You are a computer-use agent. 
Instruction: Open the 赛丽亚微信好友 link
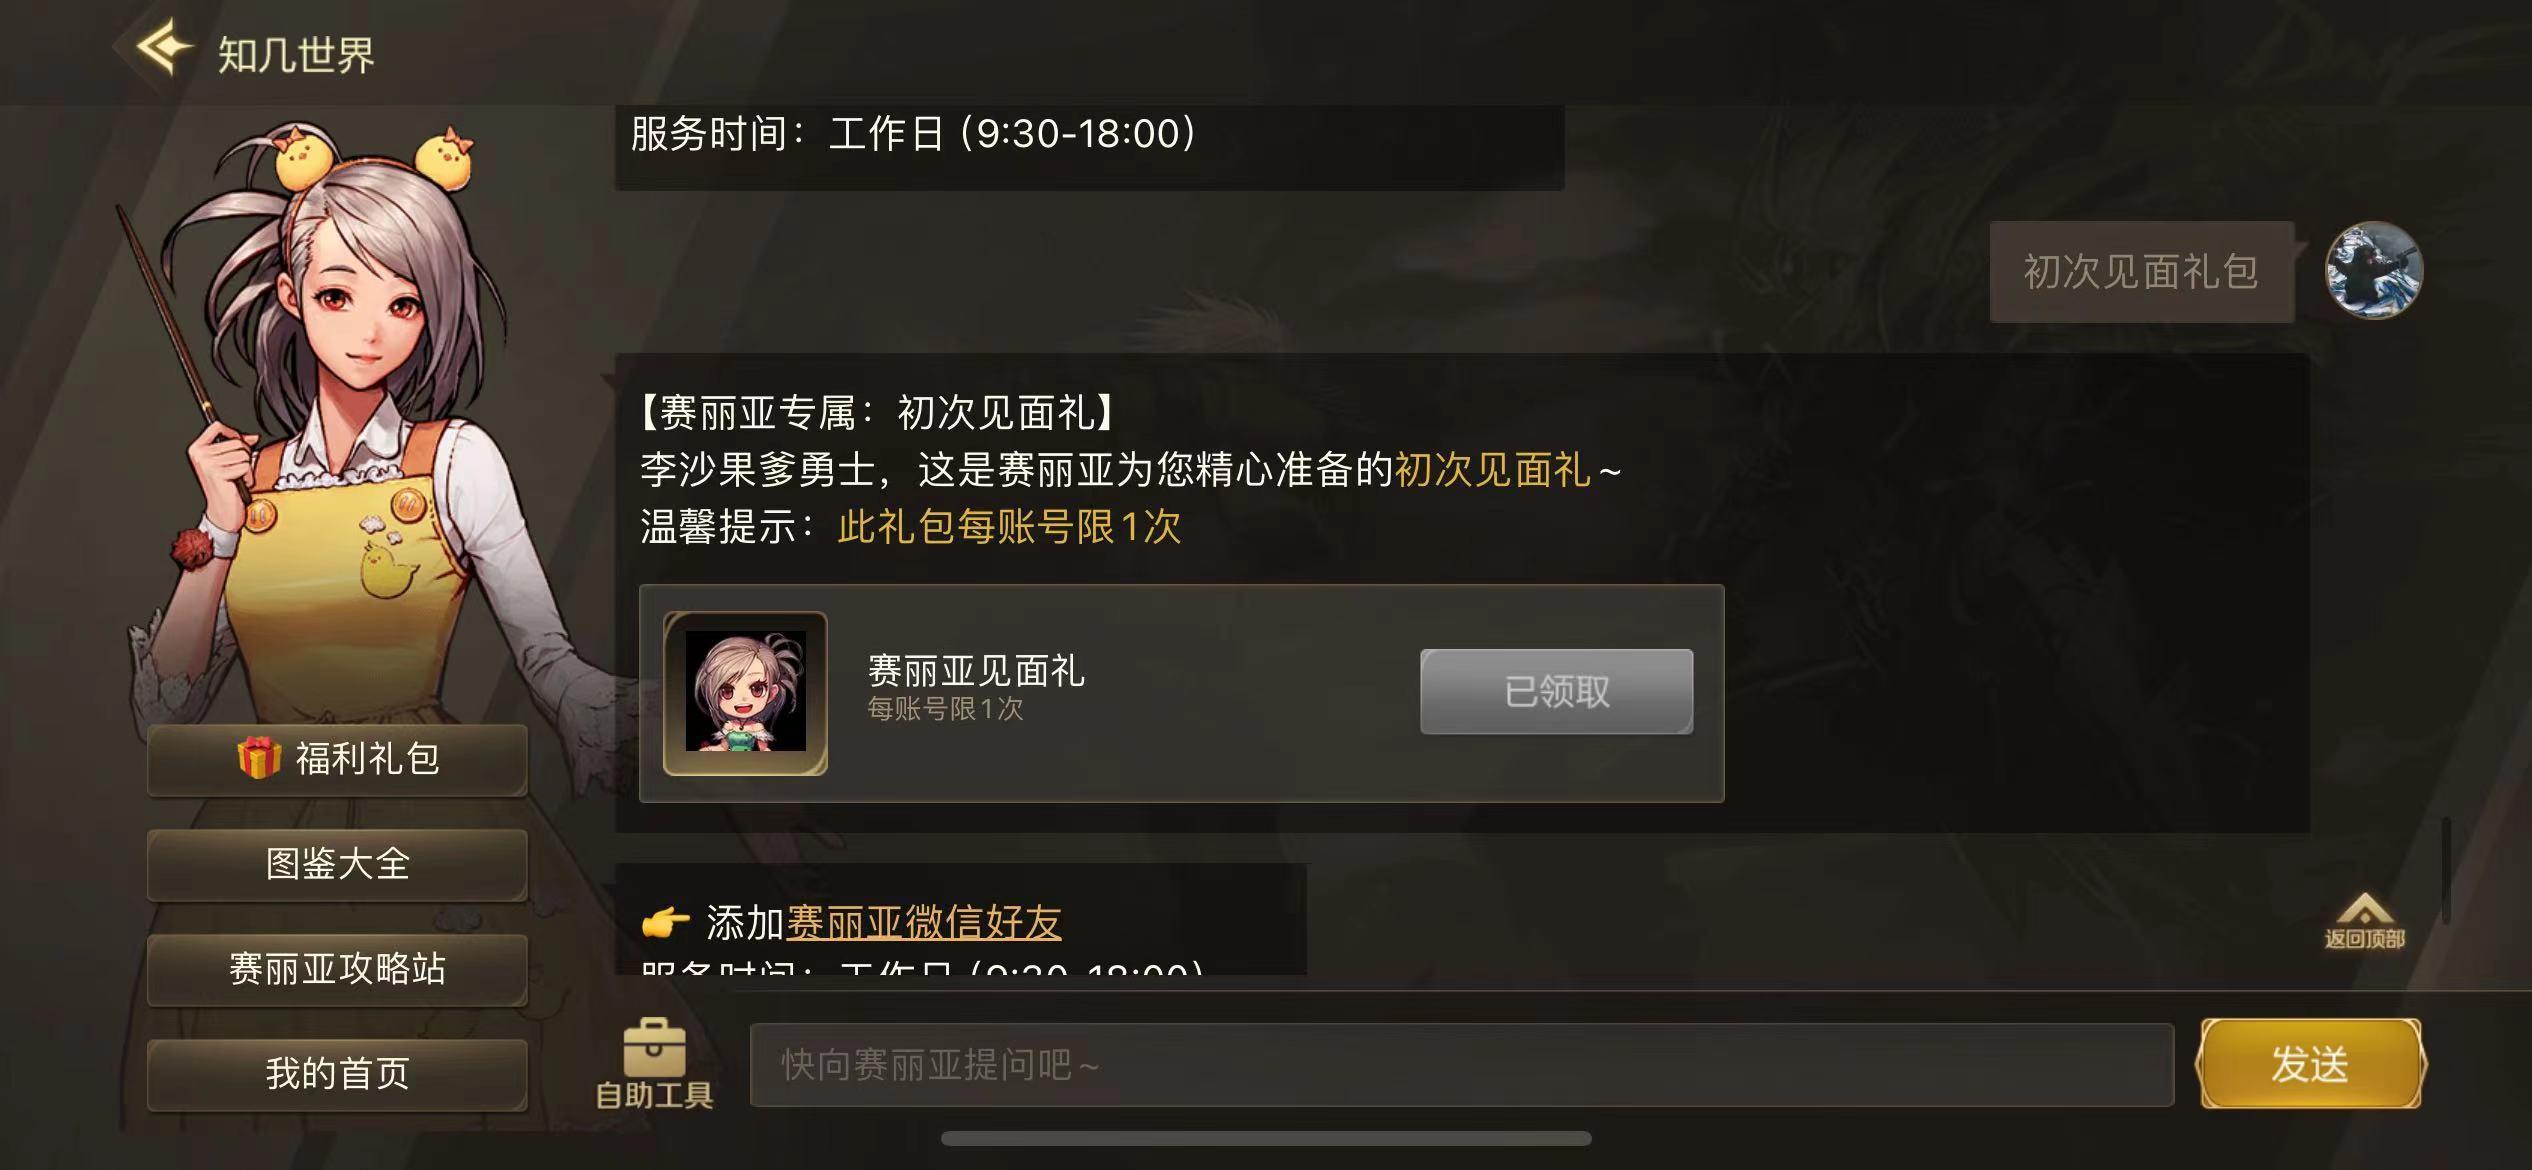924,922
